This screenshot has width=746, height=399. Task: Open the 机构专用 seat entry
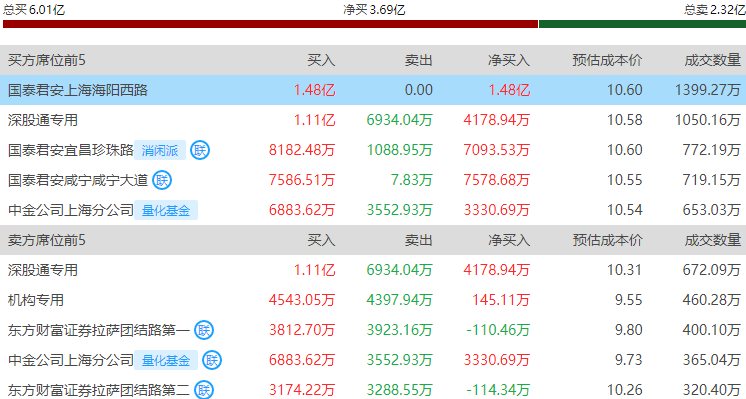[x=36, y=300]
